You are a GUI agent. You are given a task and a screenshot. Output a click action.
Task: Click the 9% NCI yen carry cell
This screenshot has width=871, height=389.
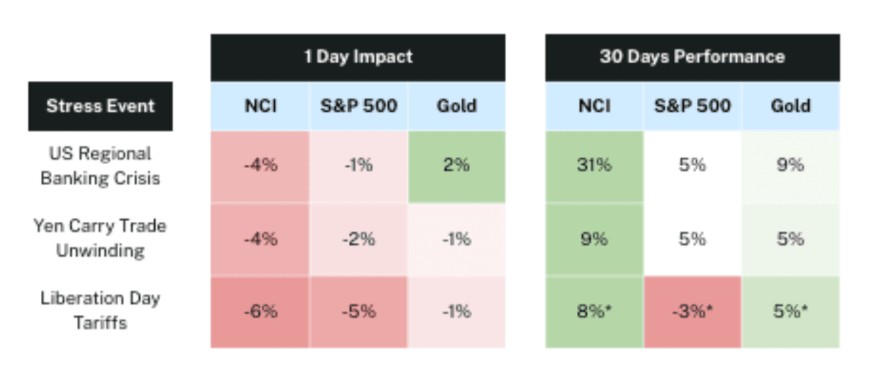click(x=594, y=239)
